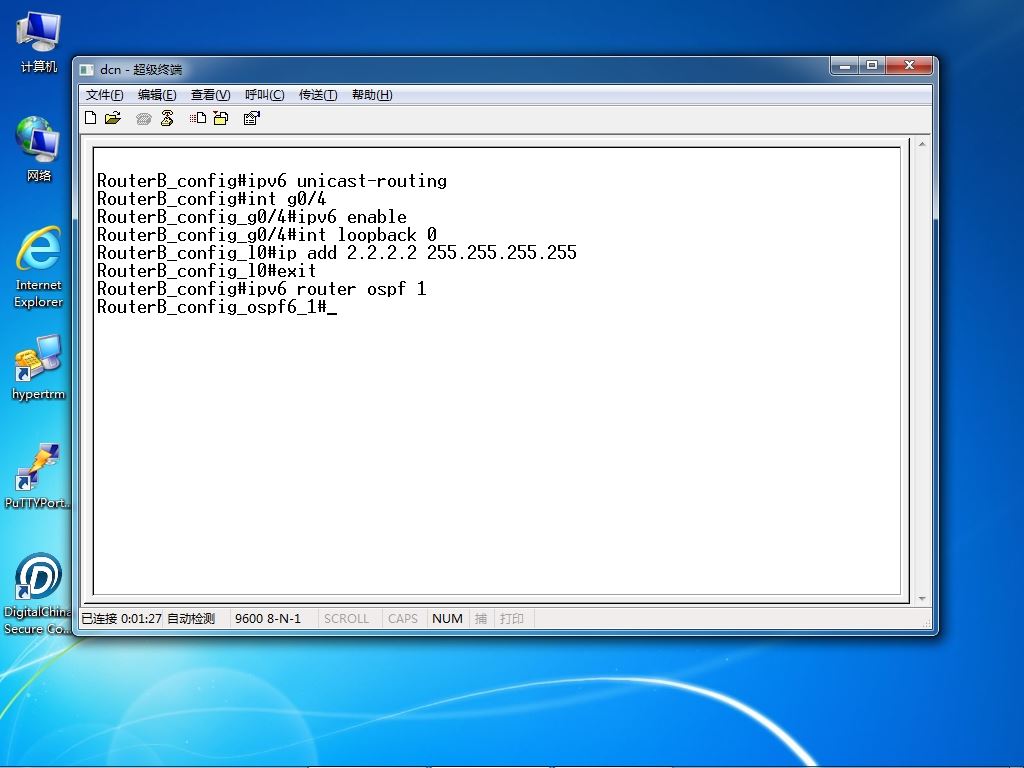The image size is (1024, 768).
Task: Click the Send file toolbar icon
Action: (198, 118)
